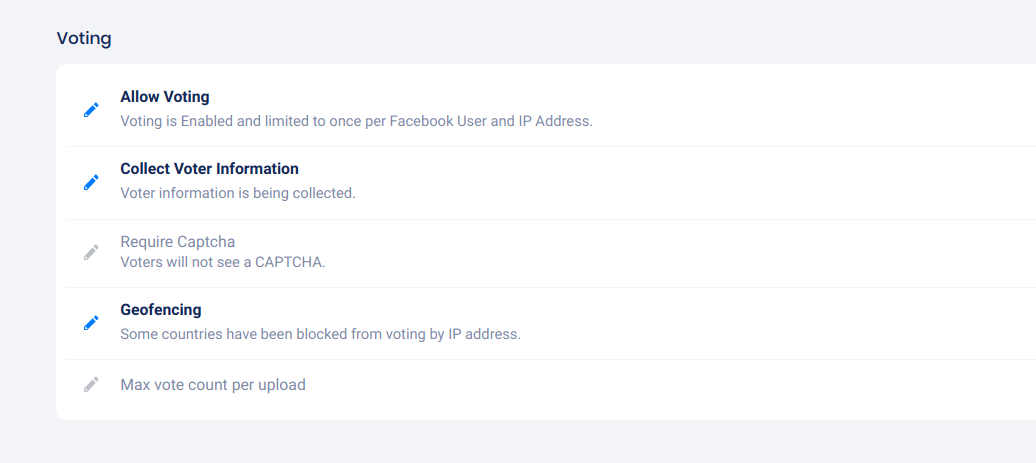1036x463 pixels.
Task: Open the Collect Voter Information setting title
Action: (209, 169)
